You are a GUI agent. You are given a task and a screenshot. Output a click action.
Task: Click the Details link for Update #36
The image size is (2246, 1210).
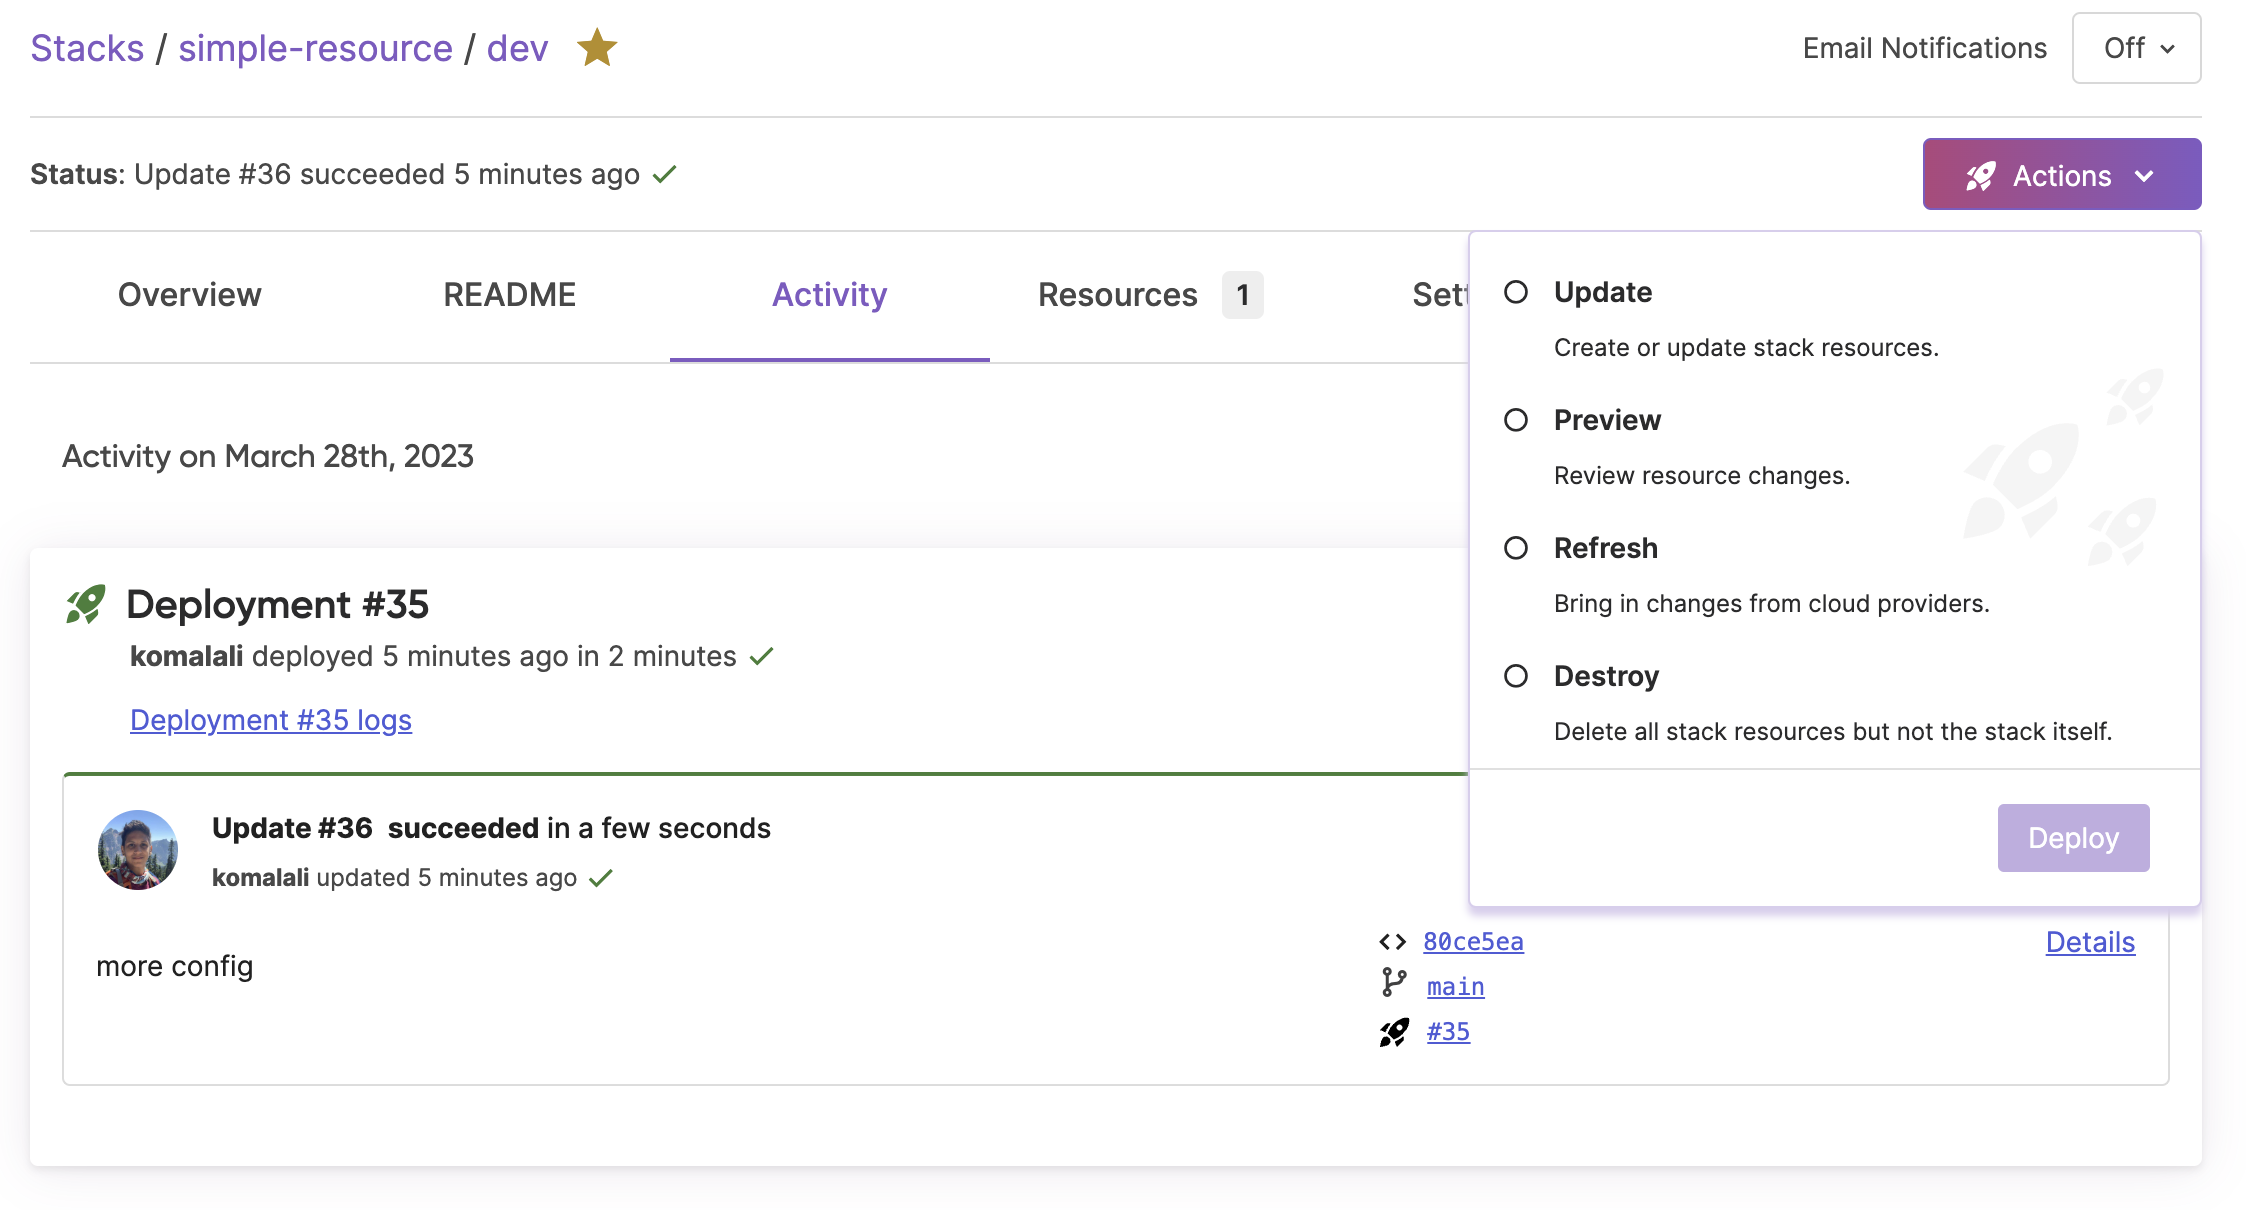[2090, 942]
